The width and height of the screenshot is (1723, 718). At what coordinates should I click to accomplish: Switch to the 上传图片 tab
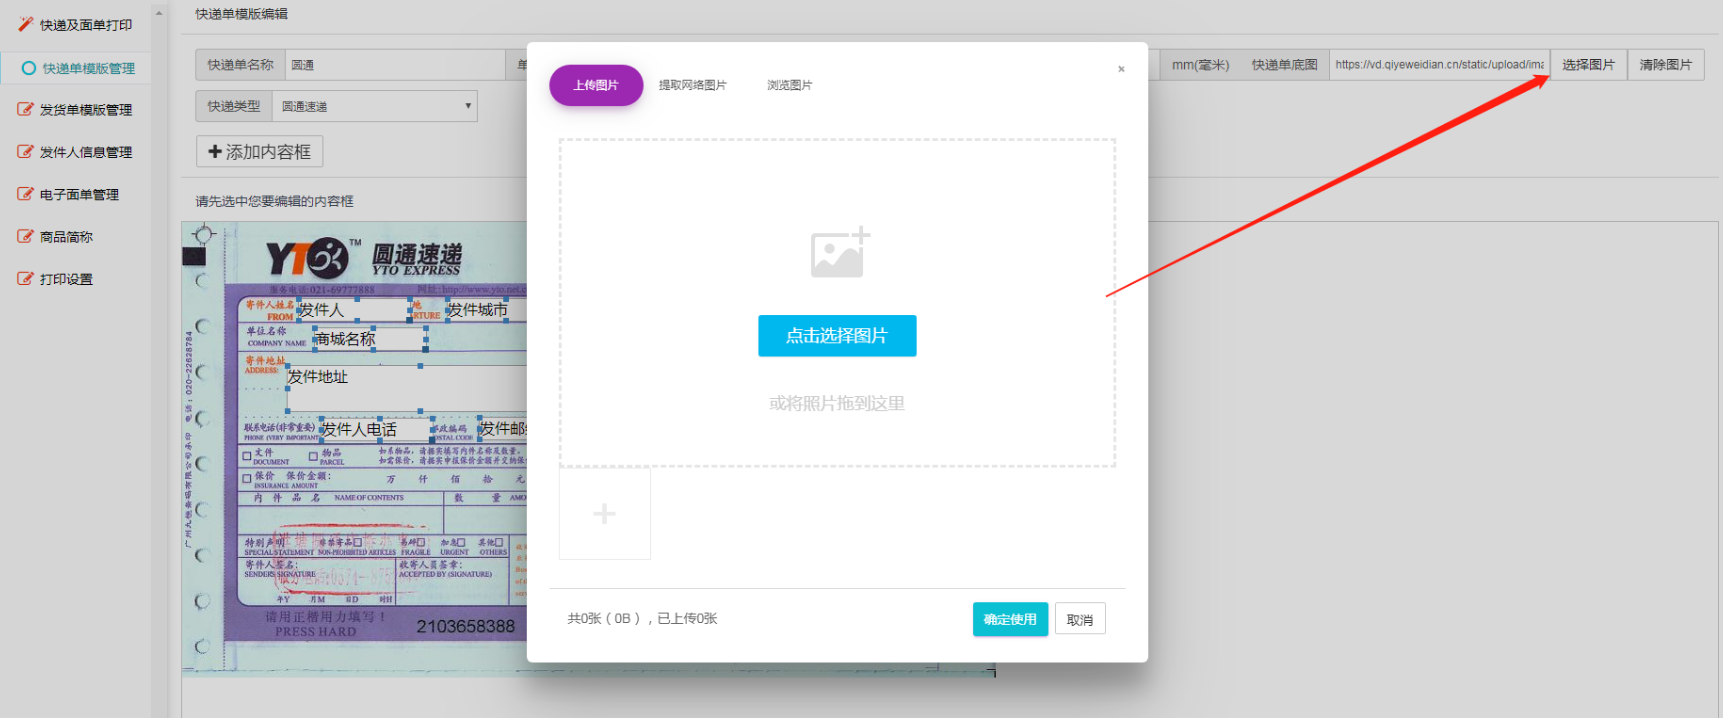click(596, 85)
